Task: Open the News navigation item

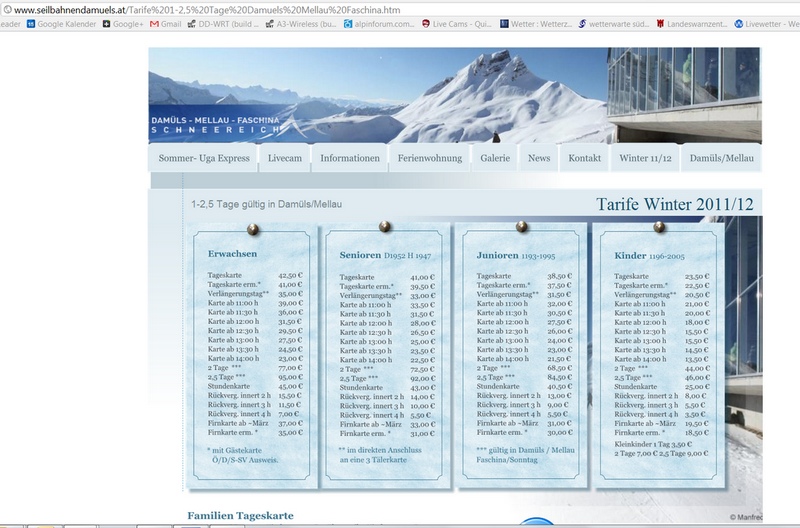Action: click(539, 159)
